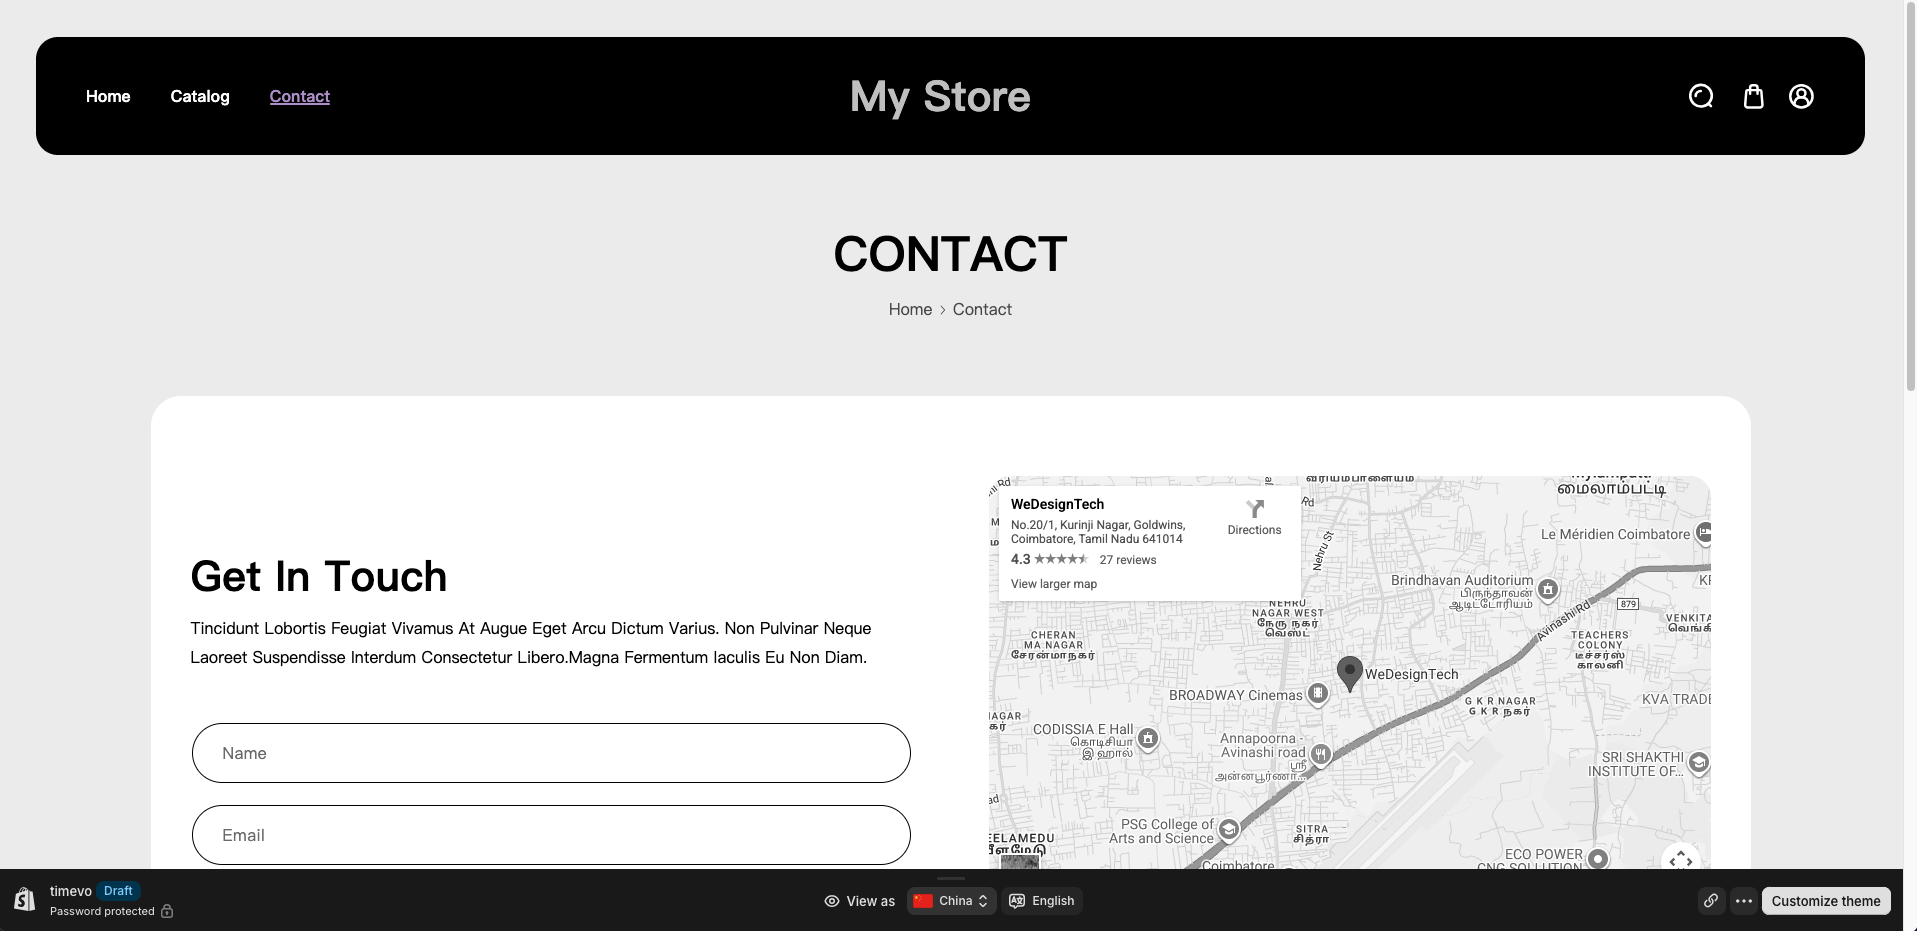Click the View larger map link

(x=1053, y=584)
